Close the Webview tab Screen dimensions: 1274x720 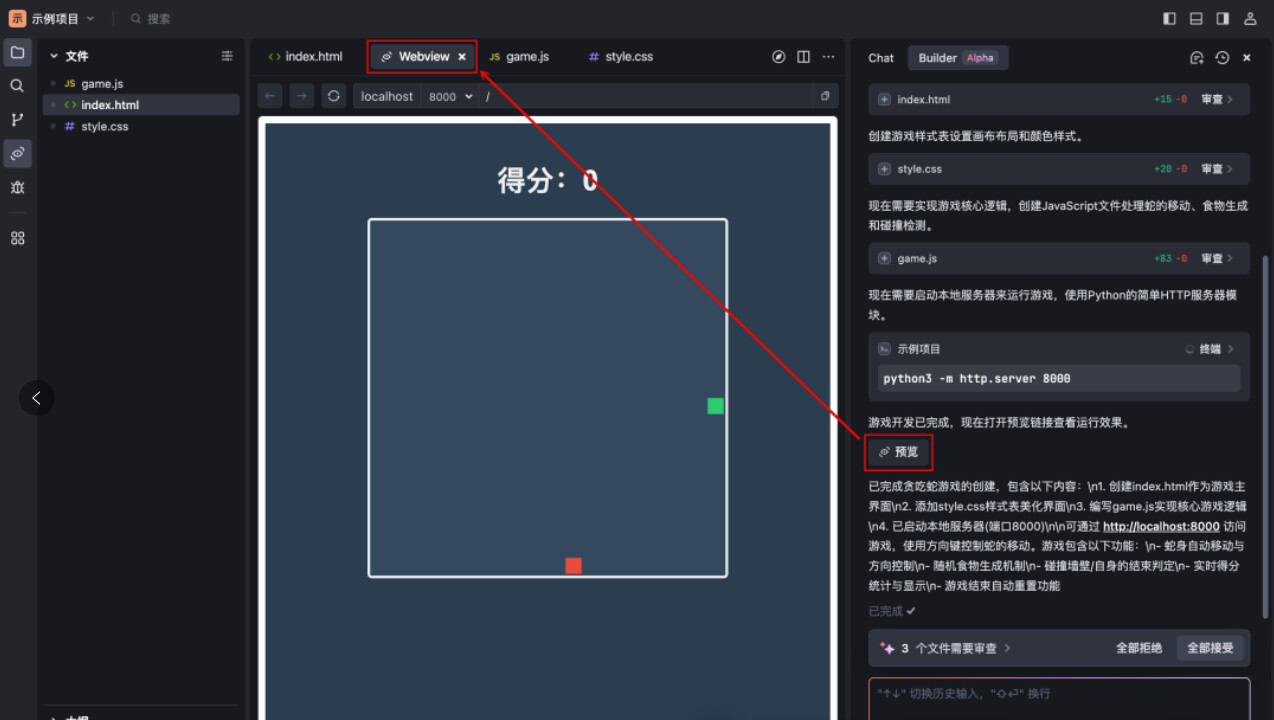[x=462, y=57]
